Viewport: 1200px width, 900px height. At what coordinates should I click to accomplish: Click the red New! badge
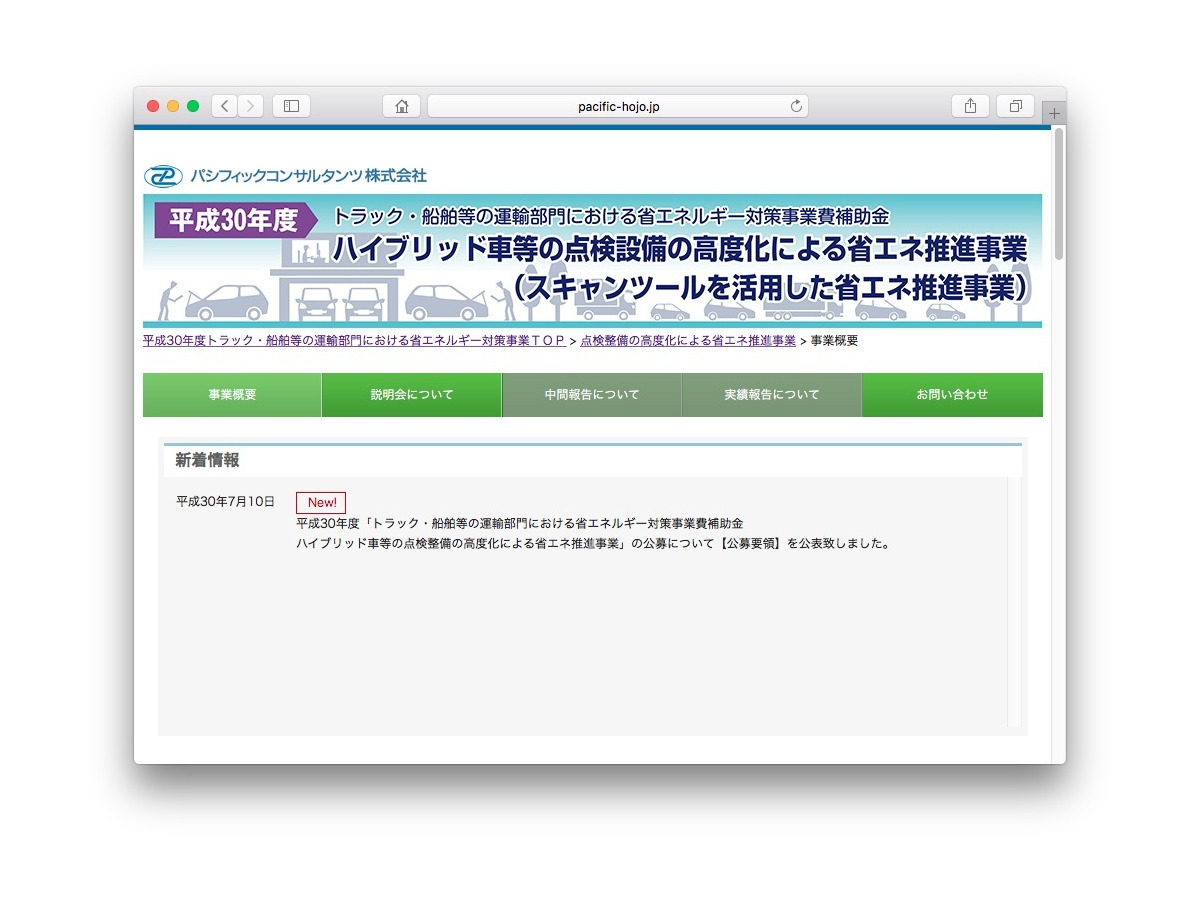coord(321,503)
